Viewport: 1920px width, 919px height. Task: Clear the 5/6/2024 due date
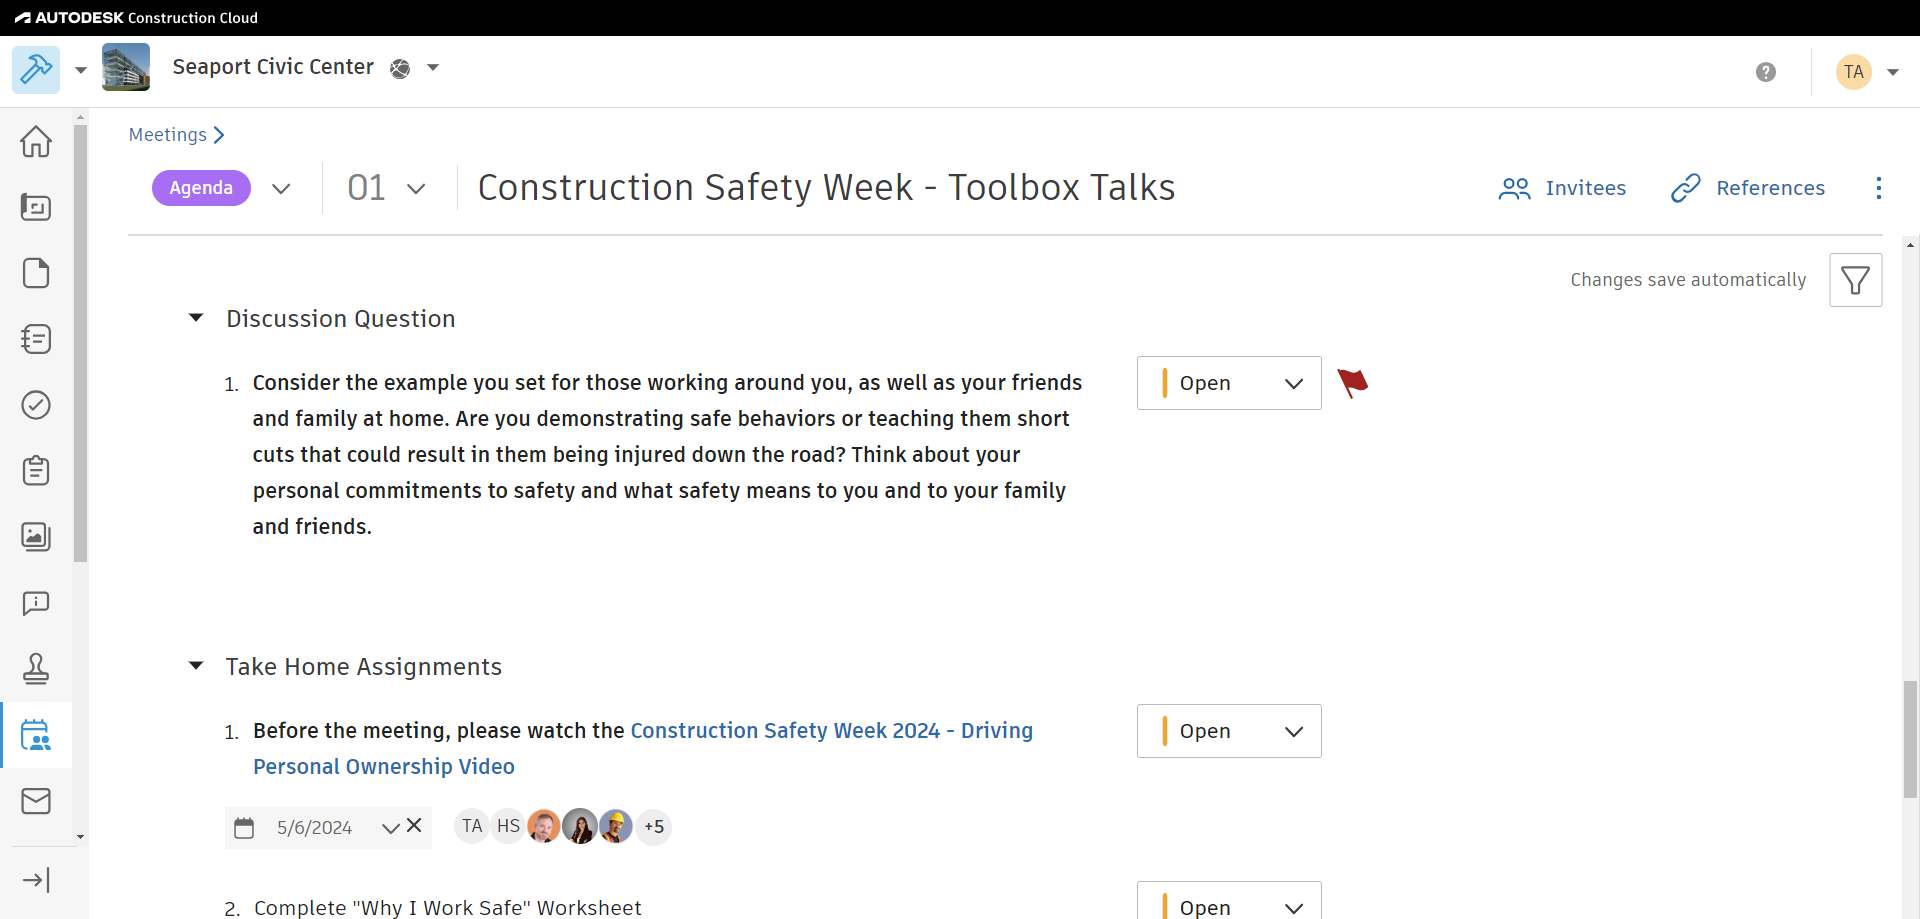(414, 826)
